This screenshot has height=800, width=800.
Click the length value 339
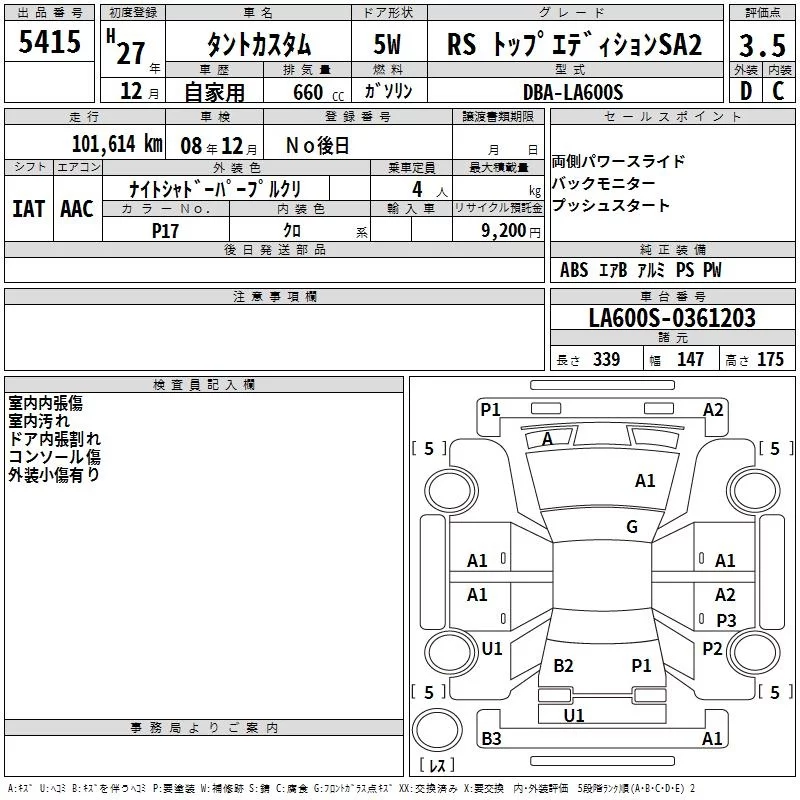606,360
